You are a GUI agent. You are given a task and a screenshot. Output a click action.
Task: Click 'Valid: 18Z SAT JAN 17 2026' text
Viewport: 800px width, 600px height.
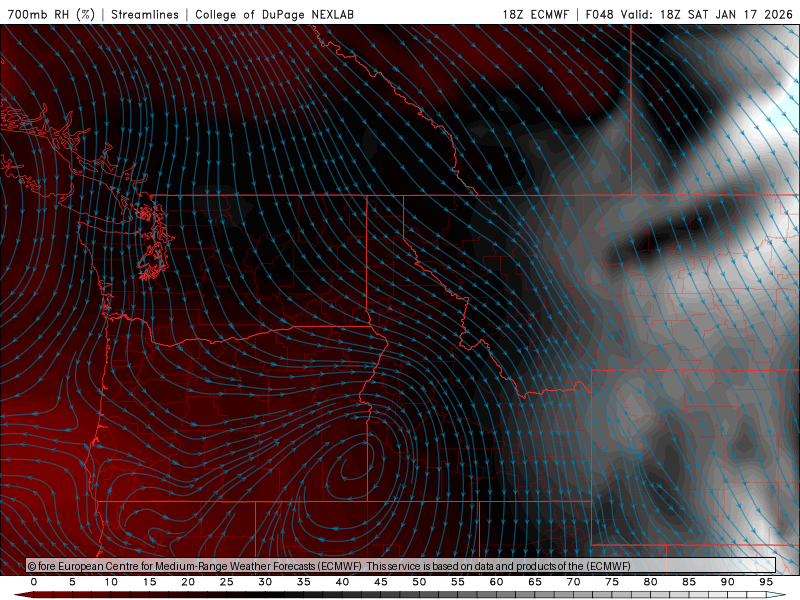point(707,14)
